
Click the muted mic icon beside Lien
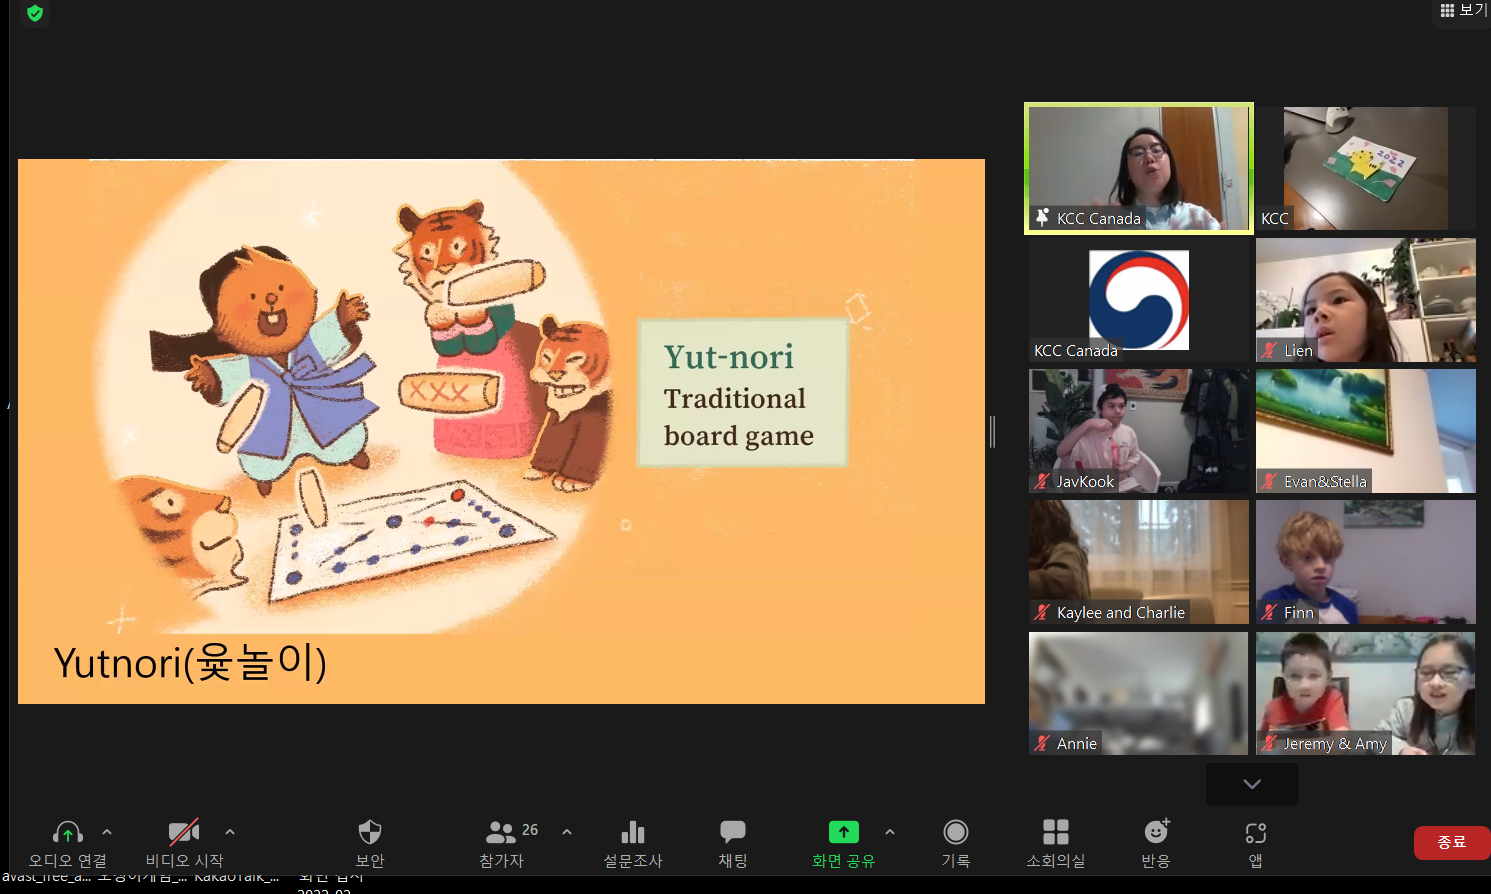coord(1269,350)
